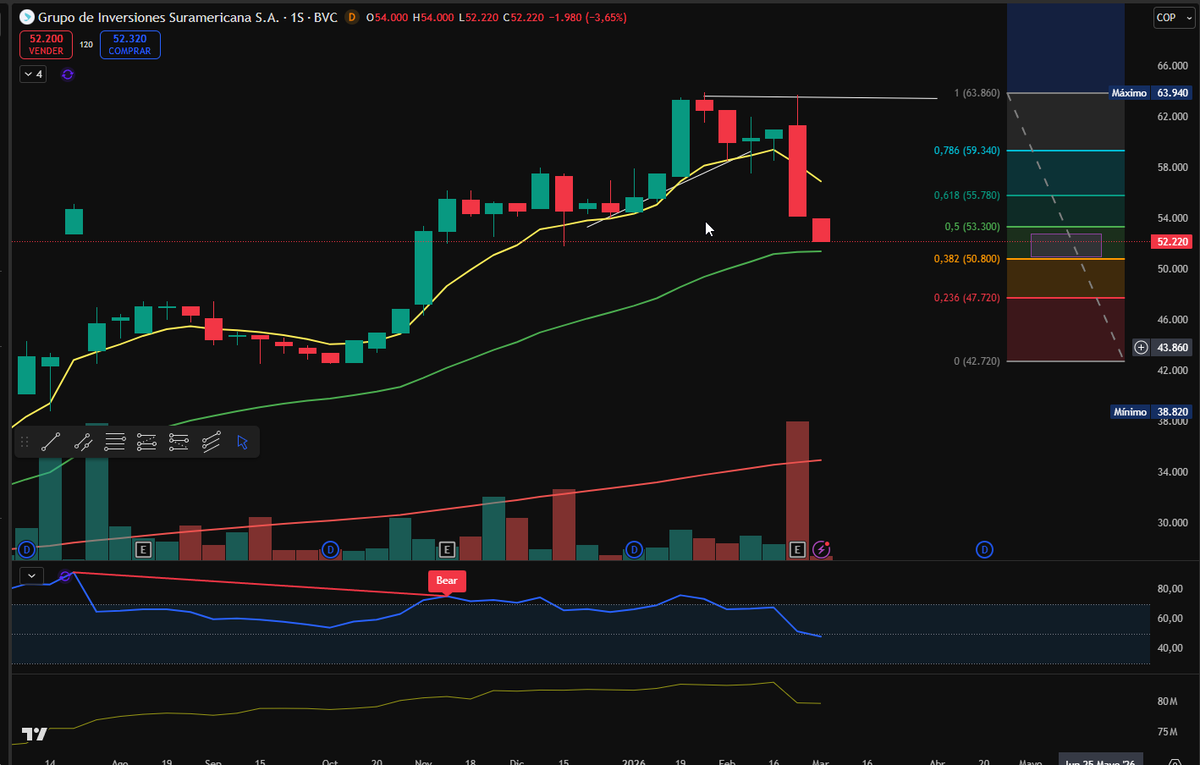
Task: Activate the blue arrow cursor tool
Action: (x=242, y=442)
